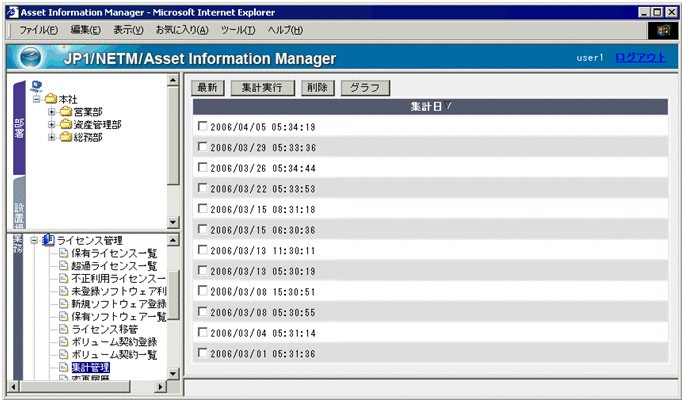Check the 2006/03/01 05:31:36 checkbox
The image size is (685, 404).
[202, 353]
